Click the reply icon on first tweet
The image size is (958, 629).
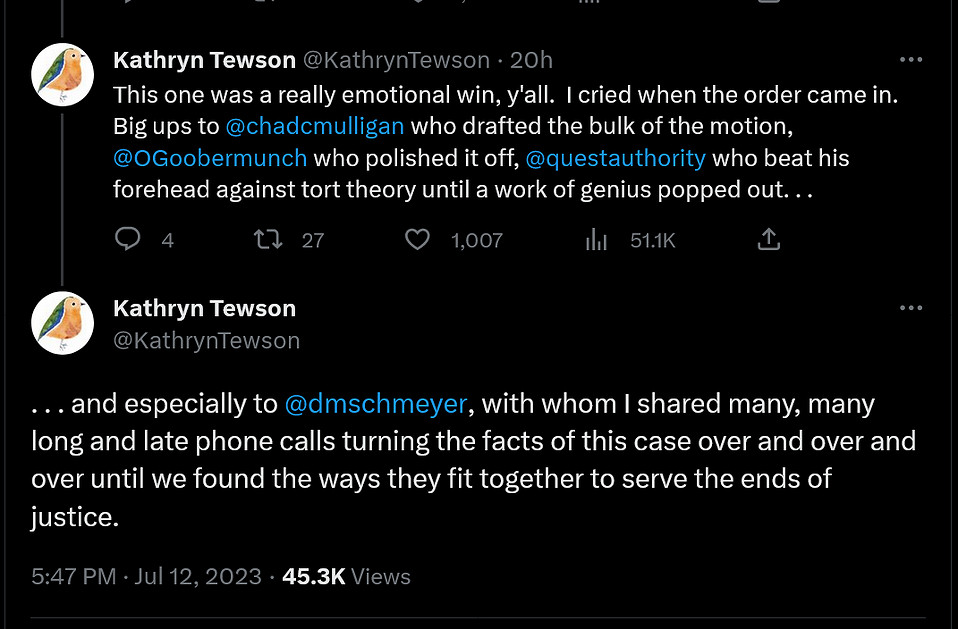click(127, 240)
